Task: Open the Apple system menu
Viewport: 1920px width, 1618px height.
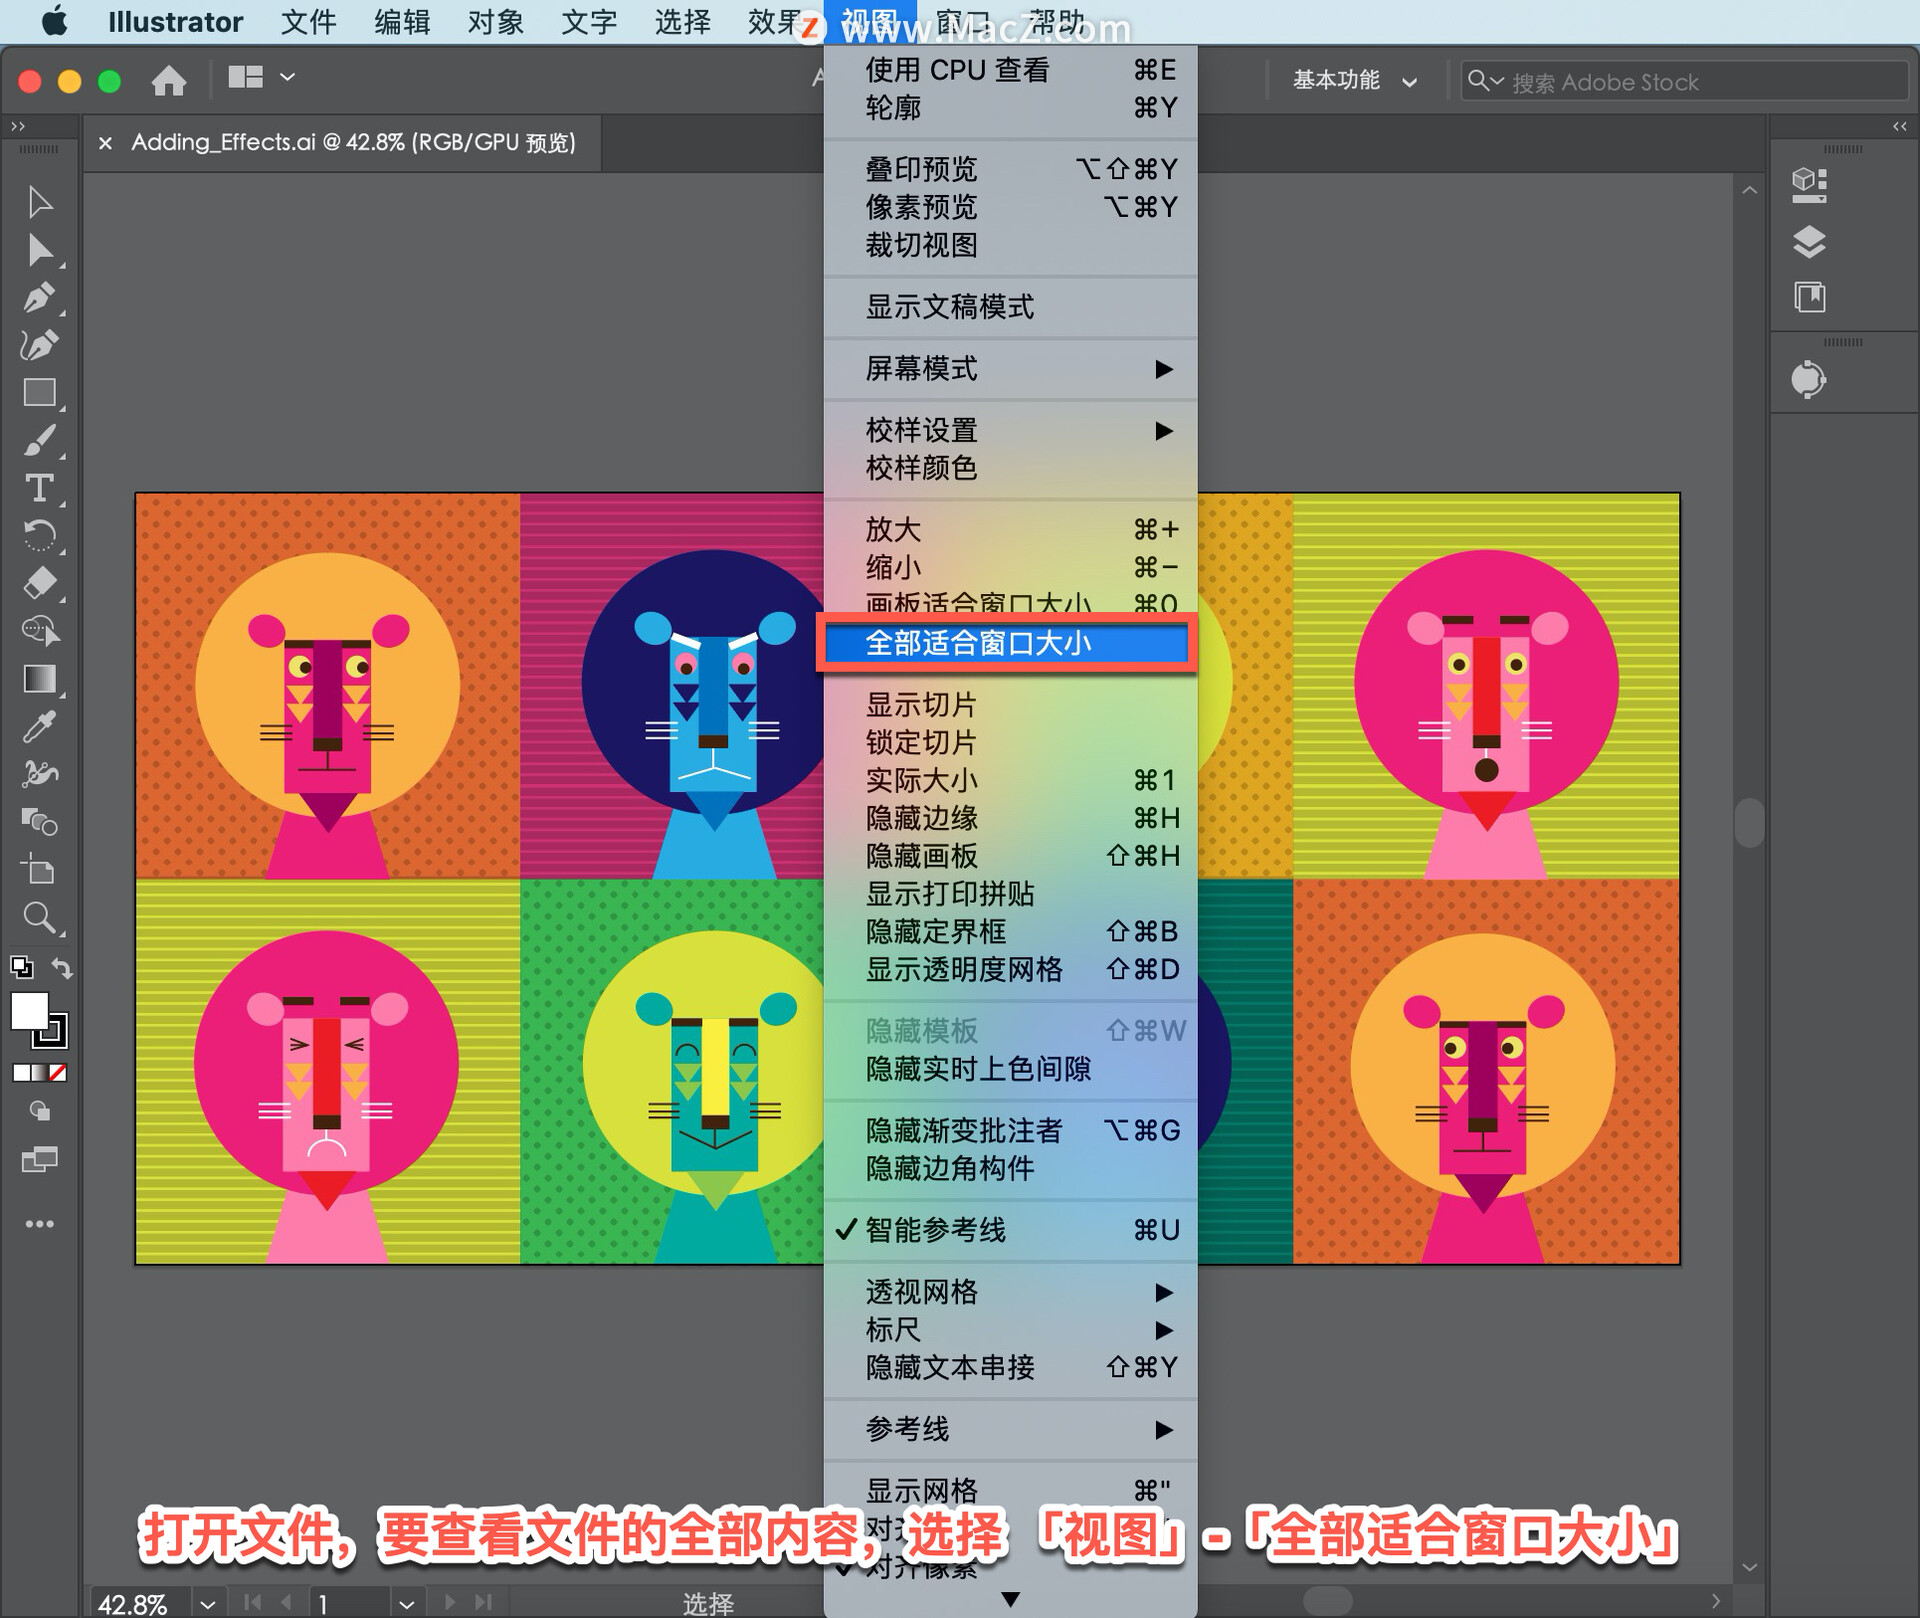Action: (55, 22)
